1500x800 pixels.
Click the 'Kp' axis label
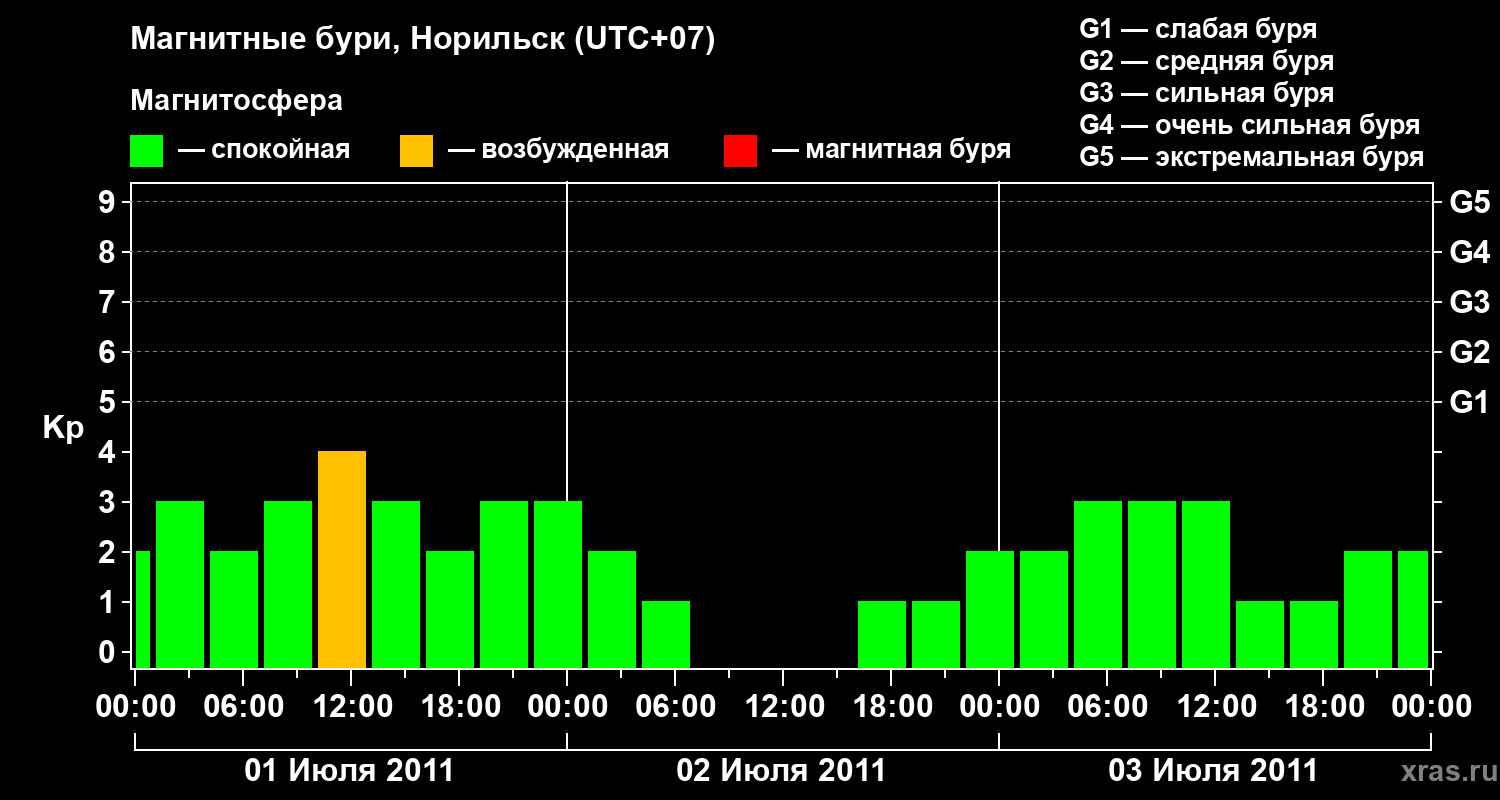click(63, 428)
